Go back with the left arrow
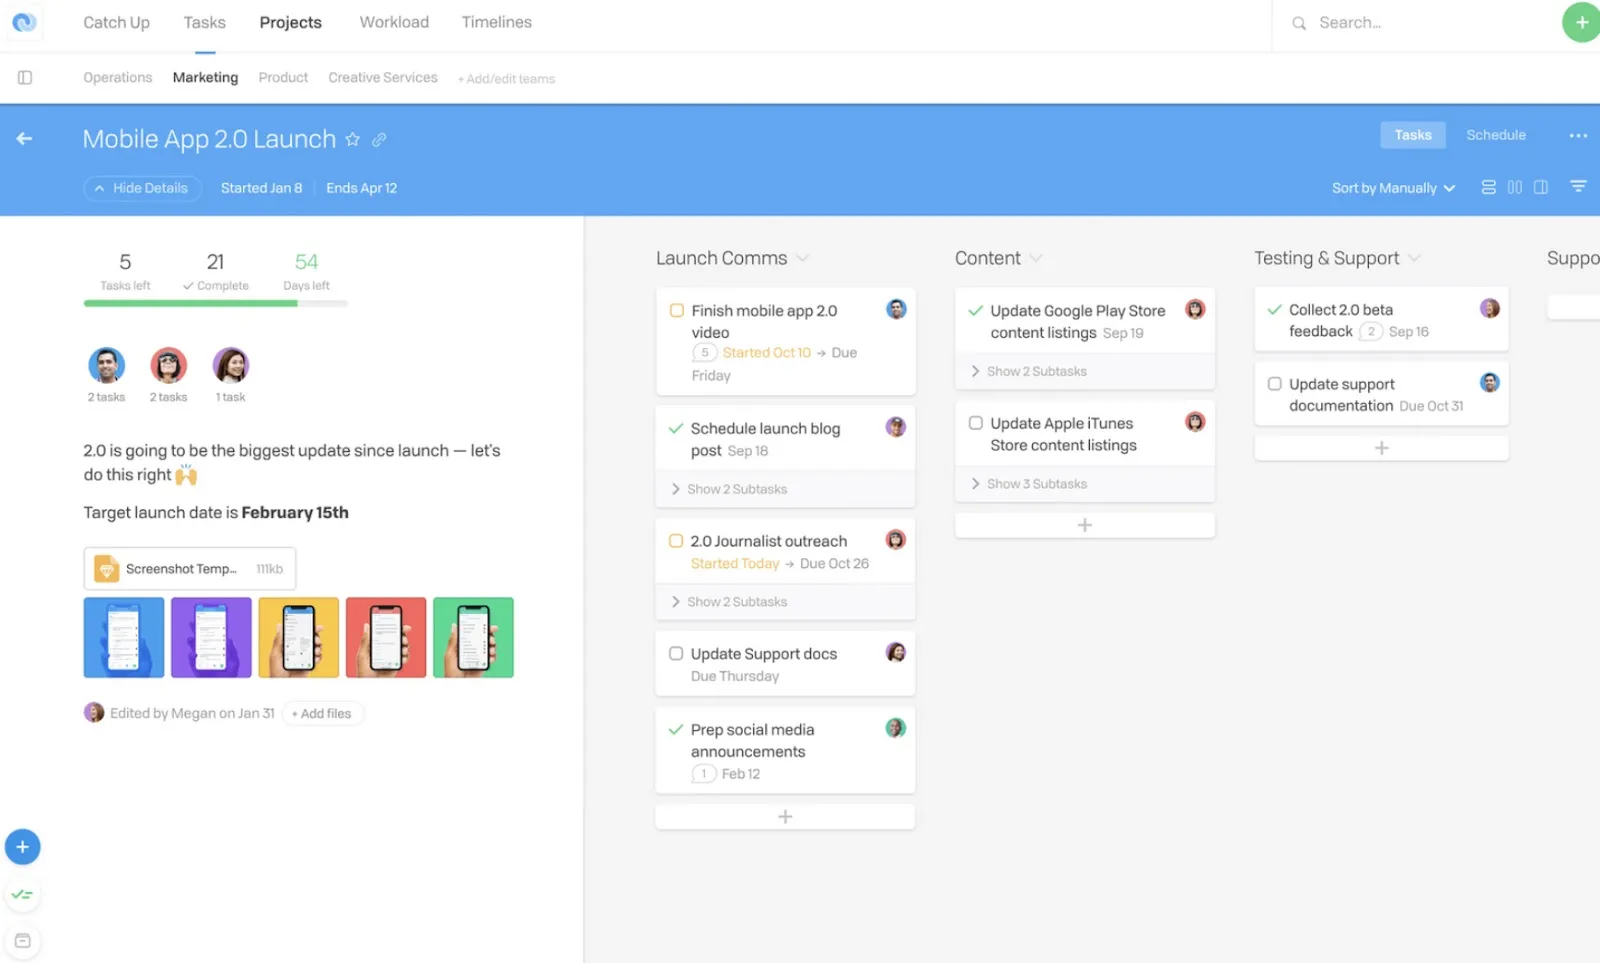The width and height of the screenshot is (1600, 963). [x=24, y=139]
